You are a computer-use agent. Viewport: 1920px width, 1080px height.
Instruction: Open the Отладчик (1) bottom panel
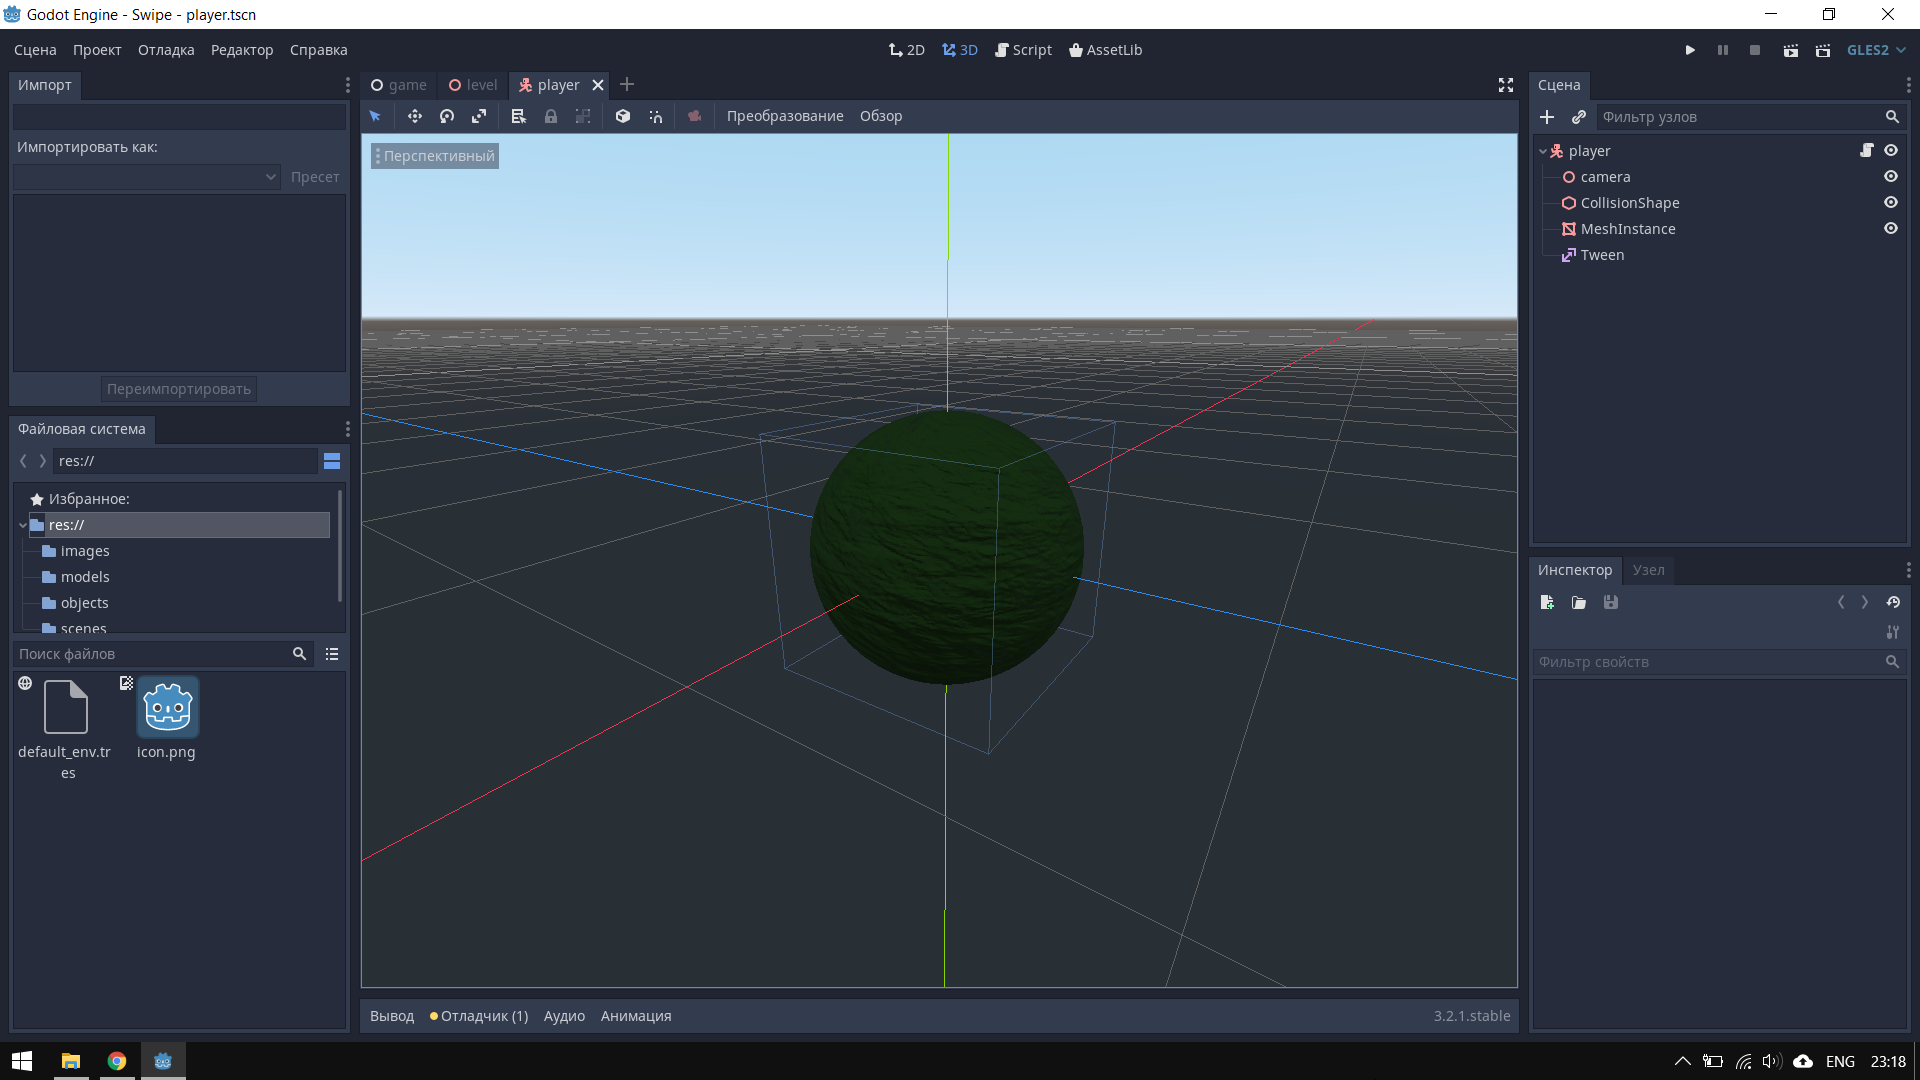click(479, 1016)
